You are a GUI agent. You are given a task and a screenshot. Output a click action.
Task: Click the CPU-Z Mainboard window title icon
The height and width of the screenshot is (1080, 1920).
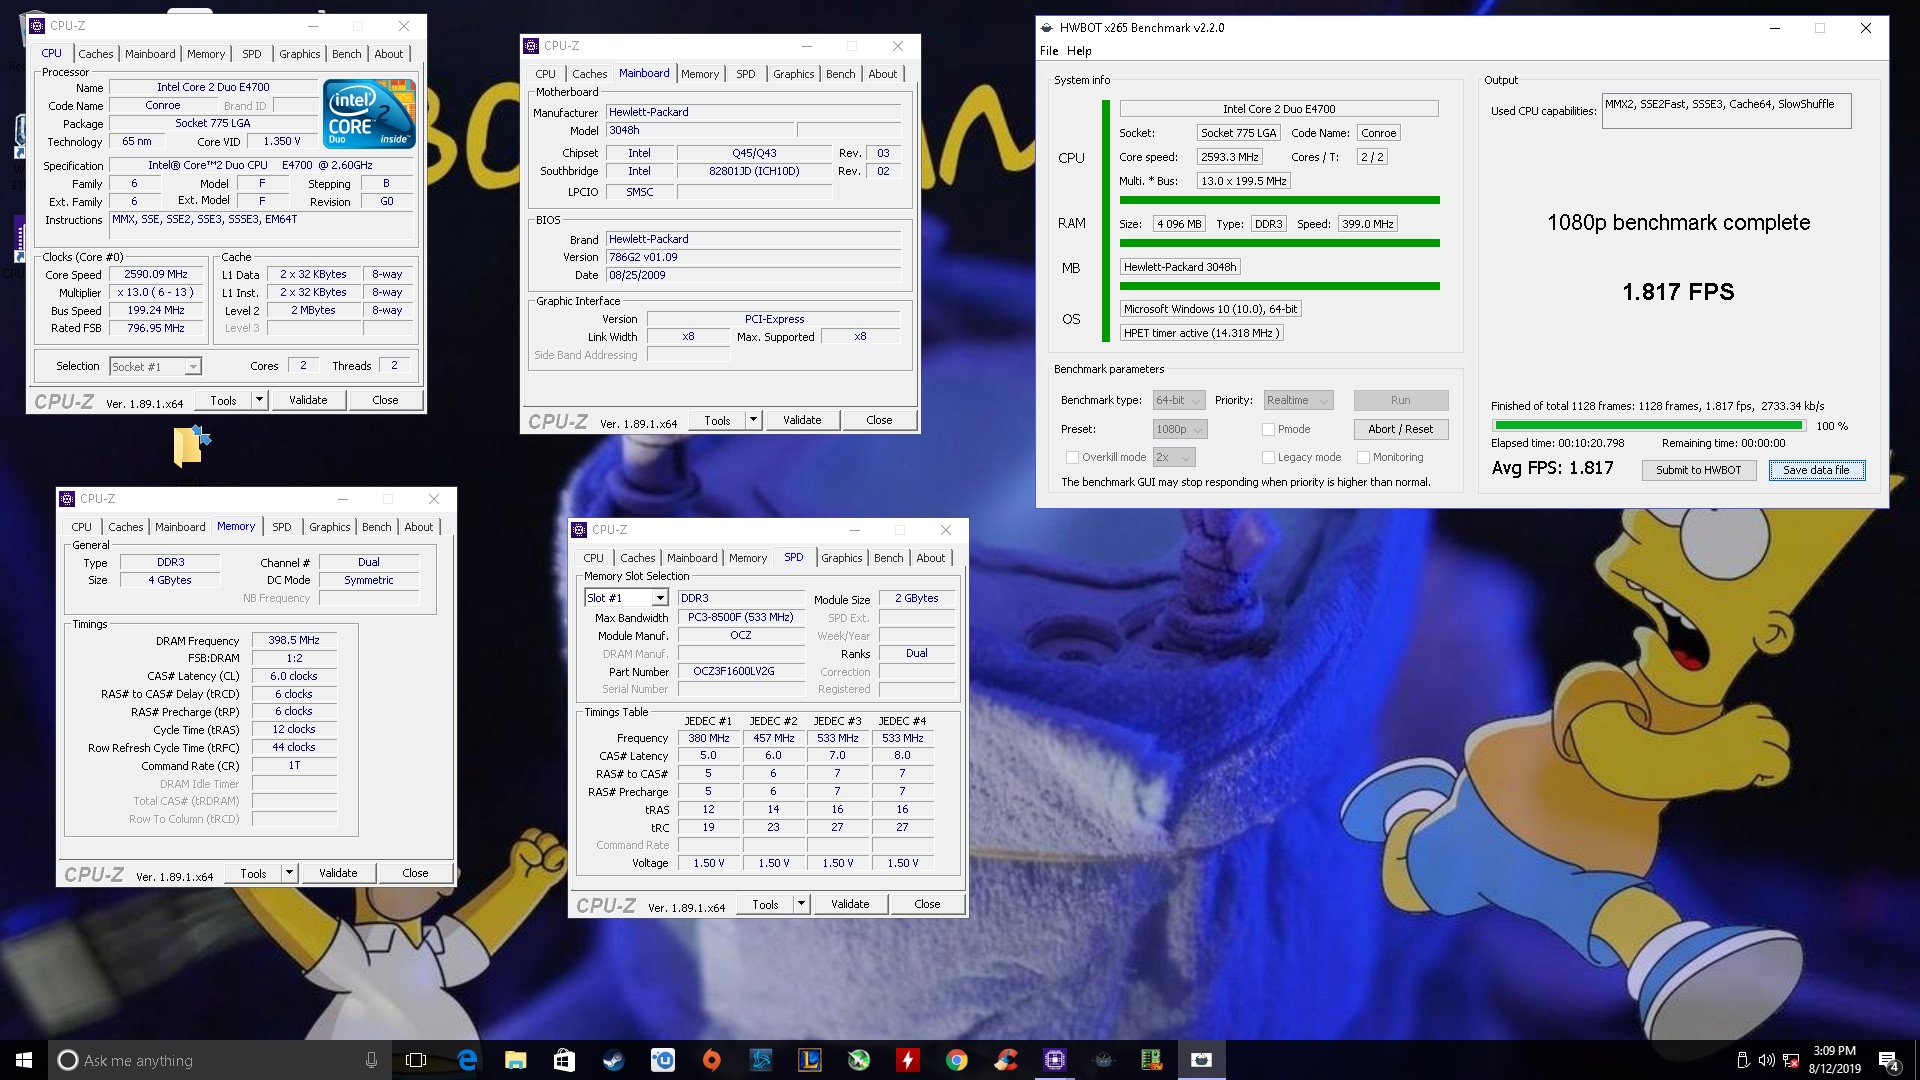[x=532, y=46]
